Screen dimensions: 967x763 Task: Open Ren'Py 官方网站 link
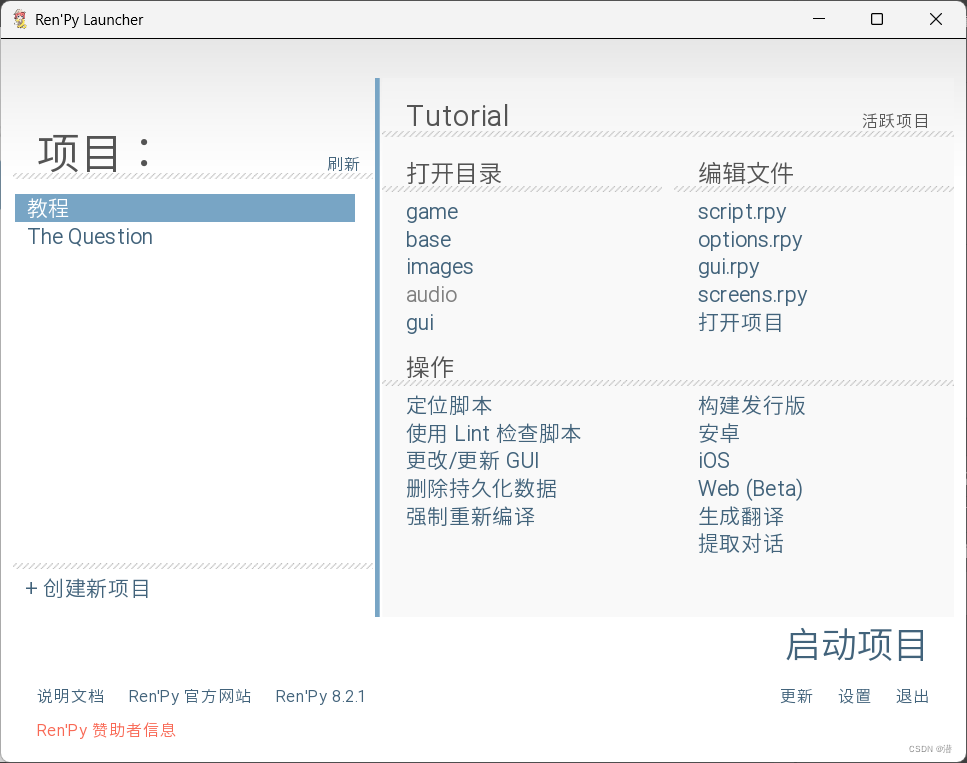point(189,696)
